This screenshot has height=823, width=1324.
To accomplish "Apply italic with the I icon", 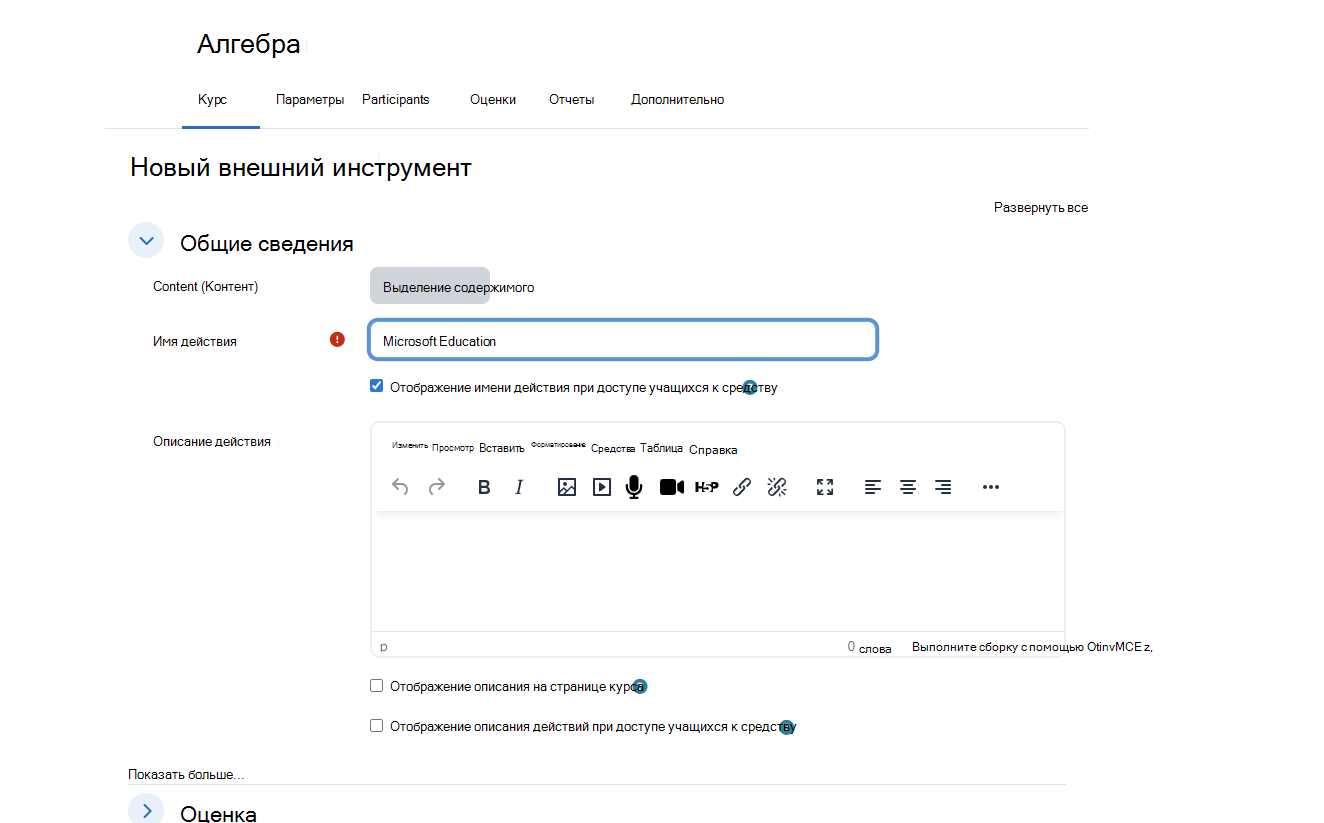I will pyautogui.click(x=519, y=487).
